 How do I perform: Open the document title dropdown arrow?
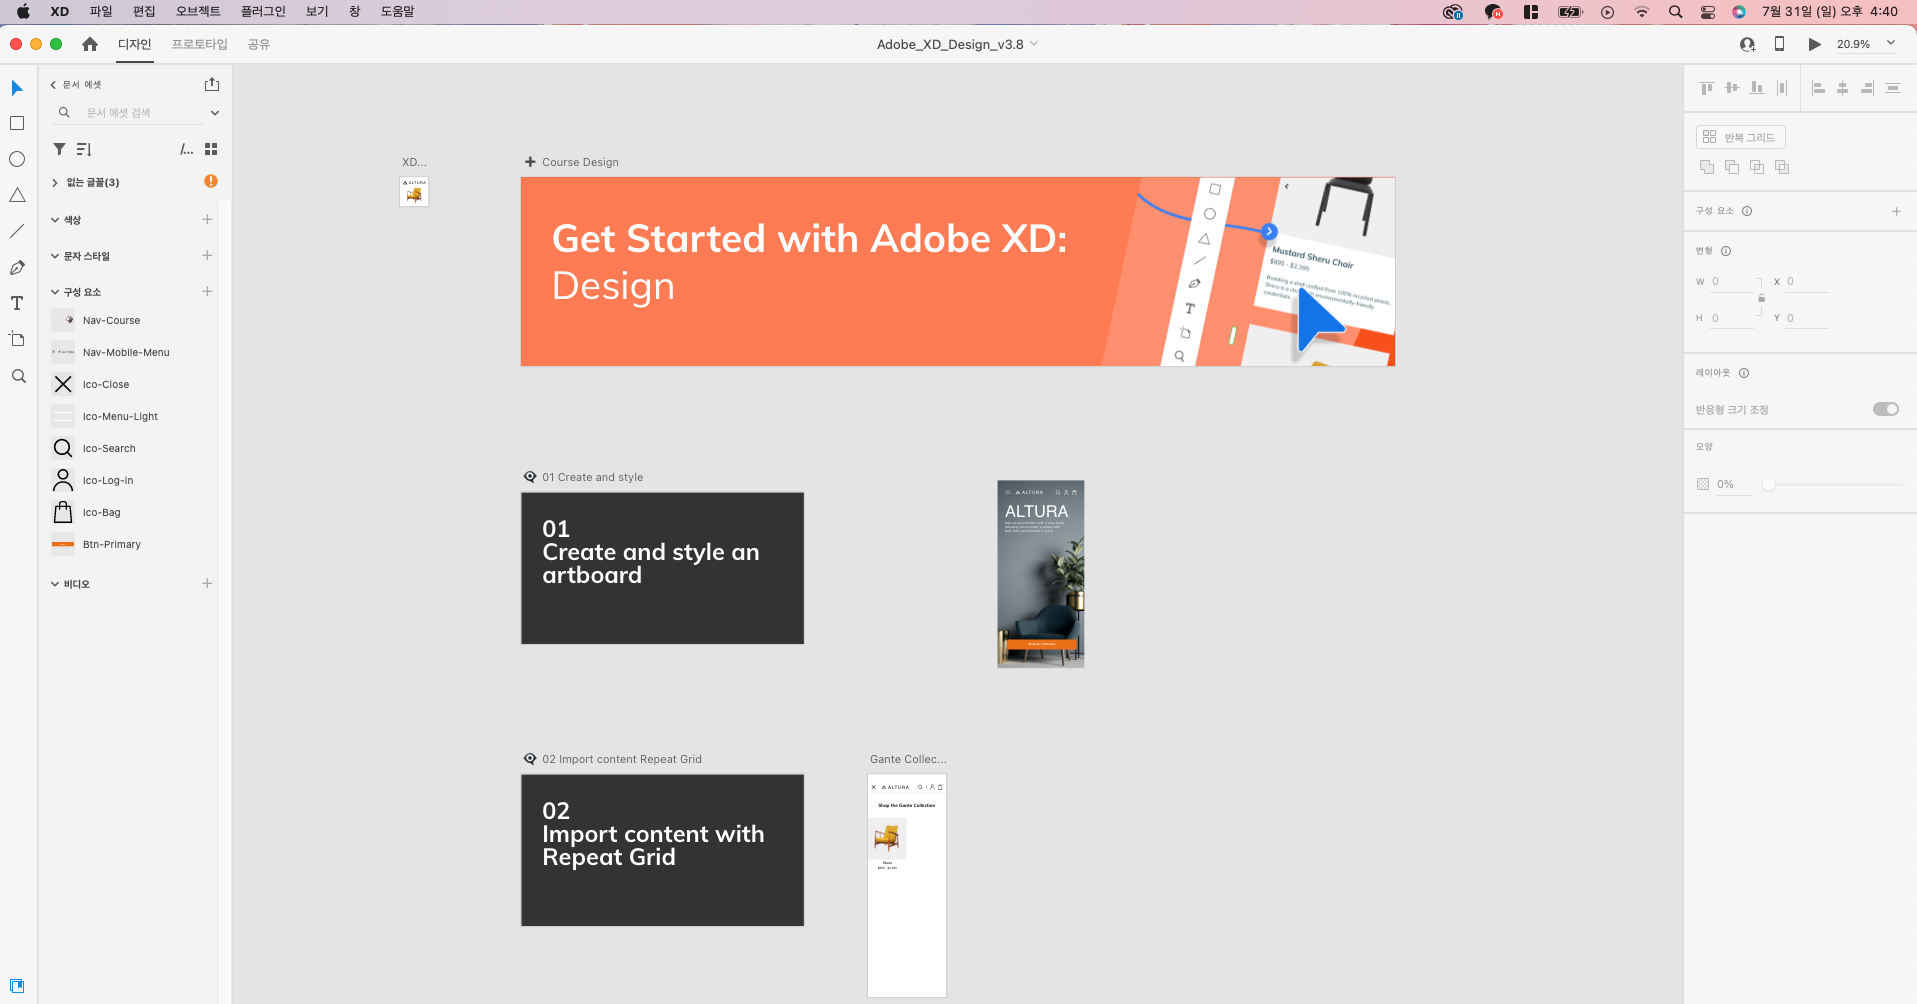point(1034,44)
